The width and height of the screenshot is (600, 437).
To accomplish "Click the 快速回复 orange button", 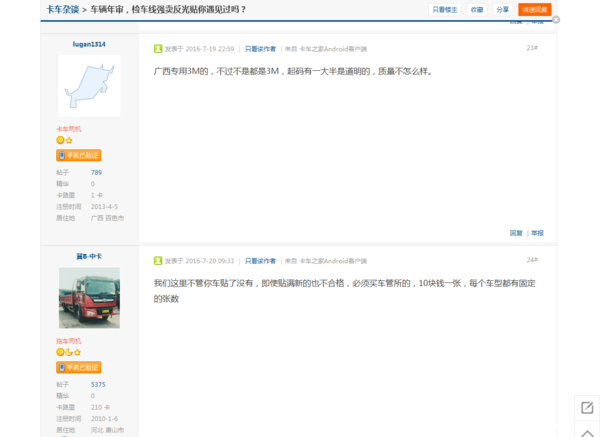I will [x=534, y=9].
